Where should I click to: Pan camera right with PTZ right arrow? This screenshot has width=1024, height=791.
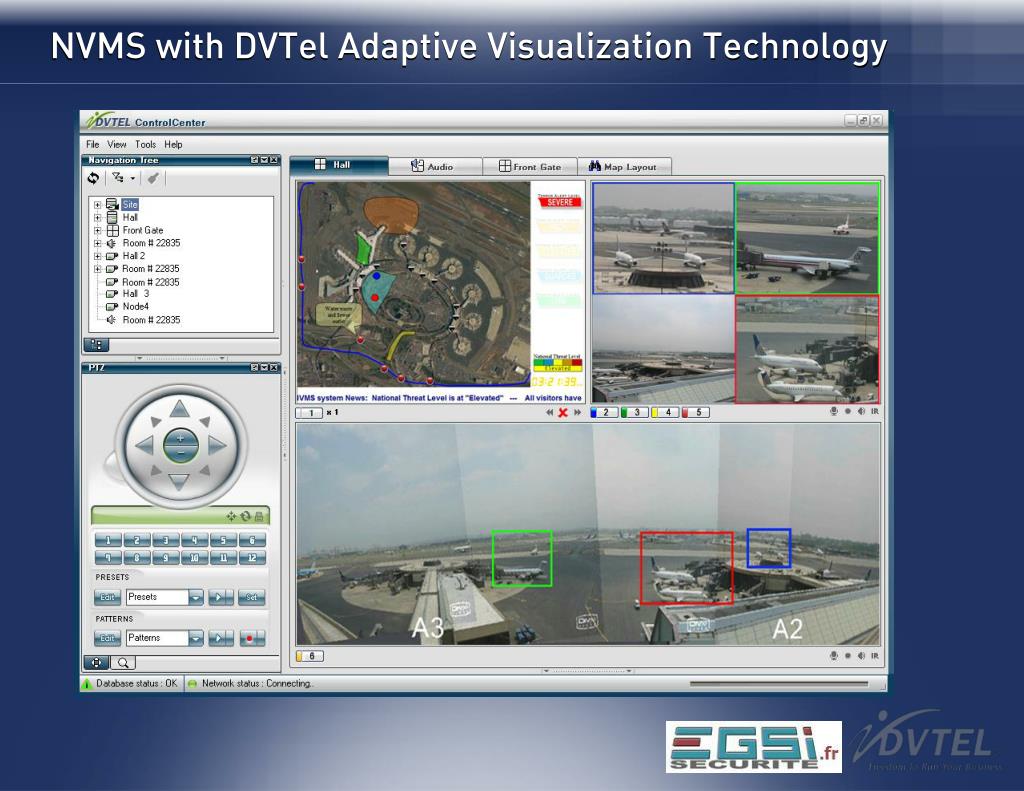(217, 445)
